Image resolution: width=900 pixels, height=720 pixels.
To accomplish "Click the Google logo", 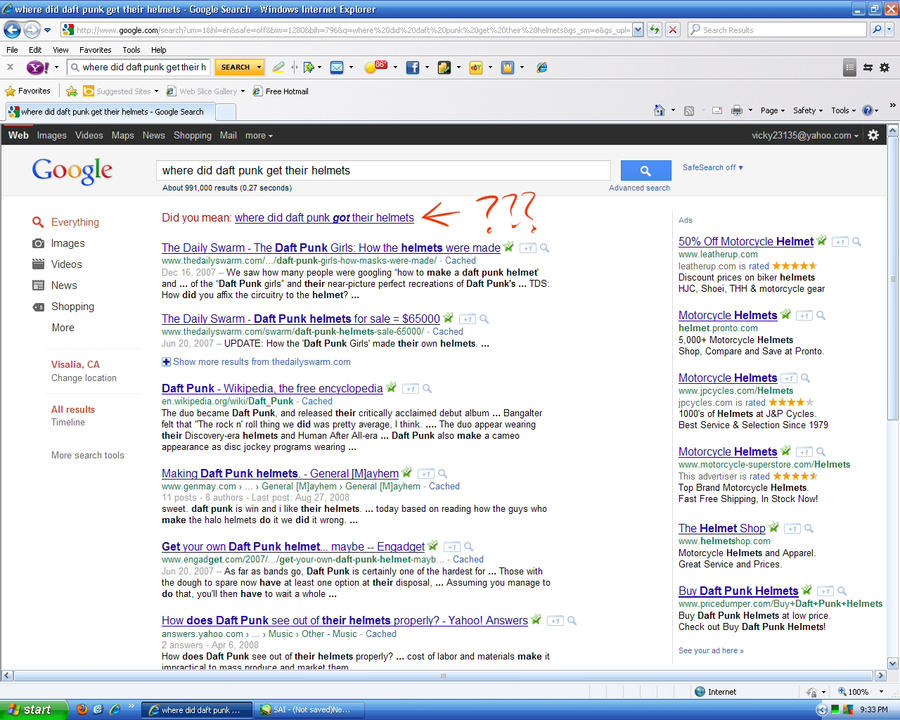I will pyautogui.click(x=72, y=171).
